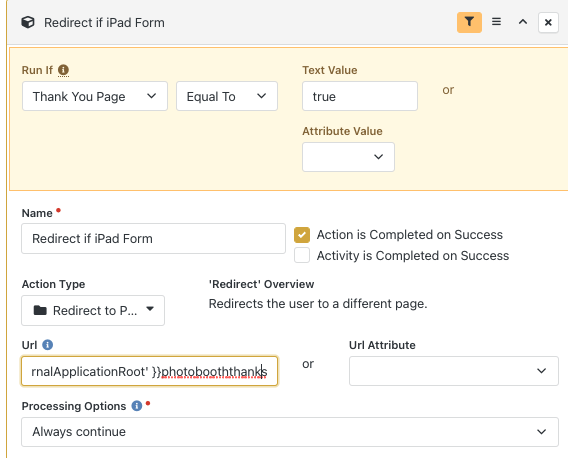This screenshot has height=458, width=568.
Task: Click the Name field Redirect if iPad Form
Action: coord(153,238)
